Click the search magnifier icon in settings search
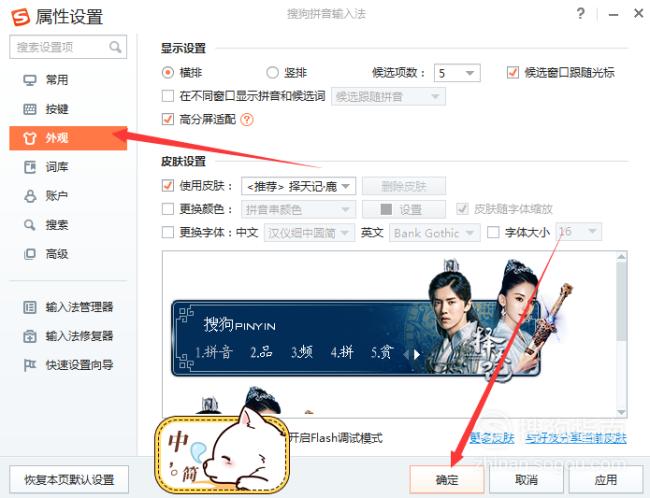Screen dimensions: 650x498 coord(115,47)
